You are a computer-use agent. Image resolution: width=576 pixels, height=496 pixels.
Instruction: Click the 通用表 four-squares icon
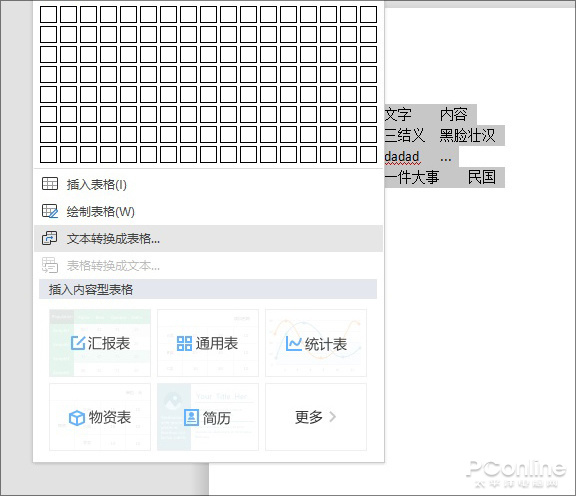click(184, 344)
